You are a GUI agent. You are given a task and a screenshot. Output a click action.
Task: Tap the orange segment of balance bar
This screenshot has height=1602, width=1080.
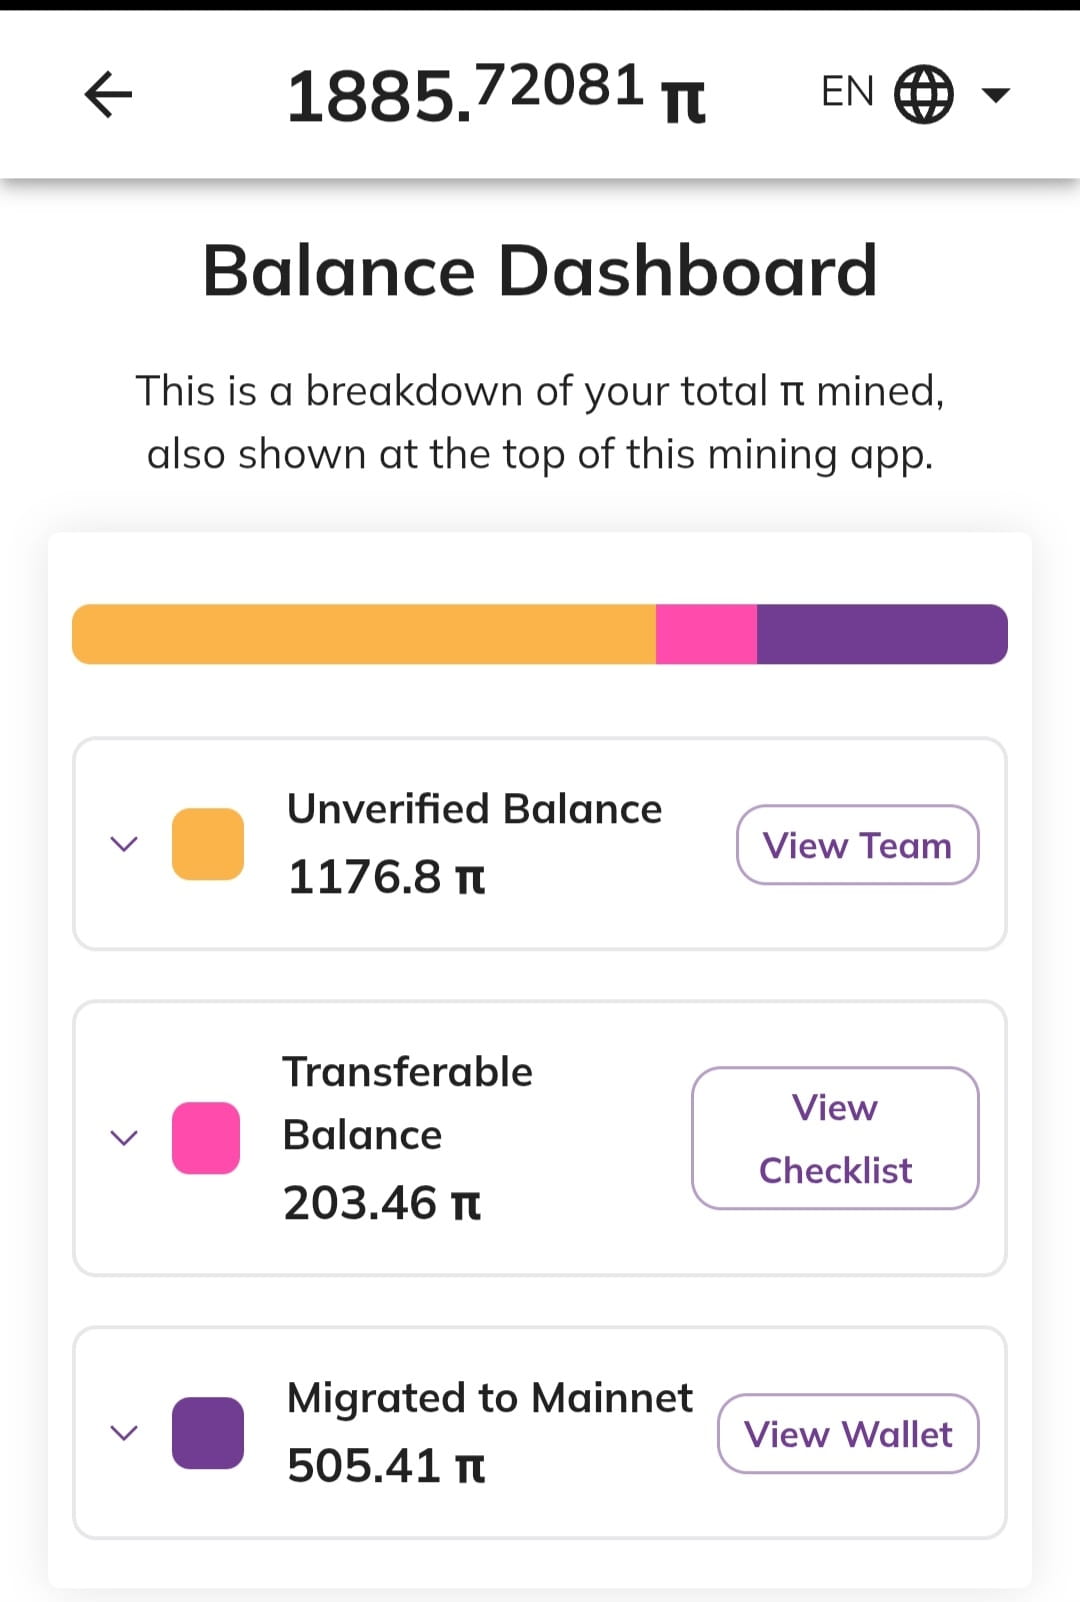pyautogui.click(x=364, y=634)
